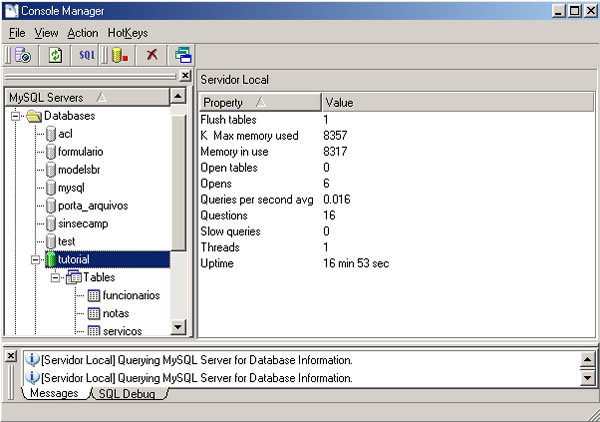Close the messages panel
Screen dimensions: 600x422
[11, 356]
